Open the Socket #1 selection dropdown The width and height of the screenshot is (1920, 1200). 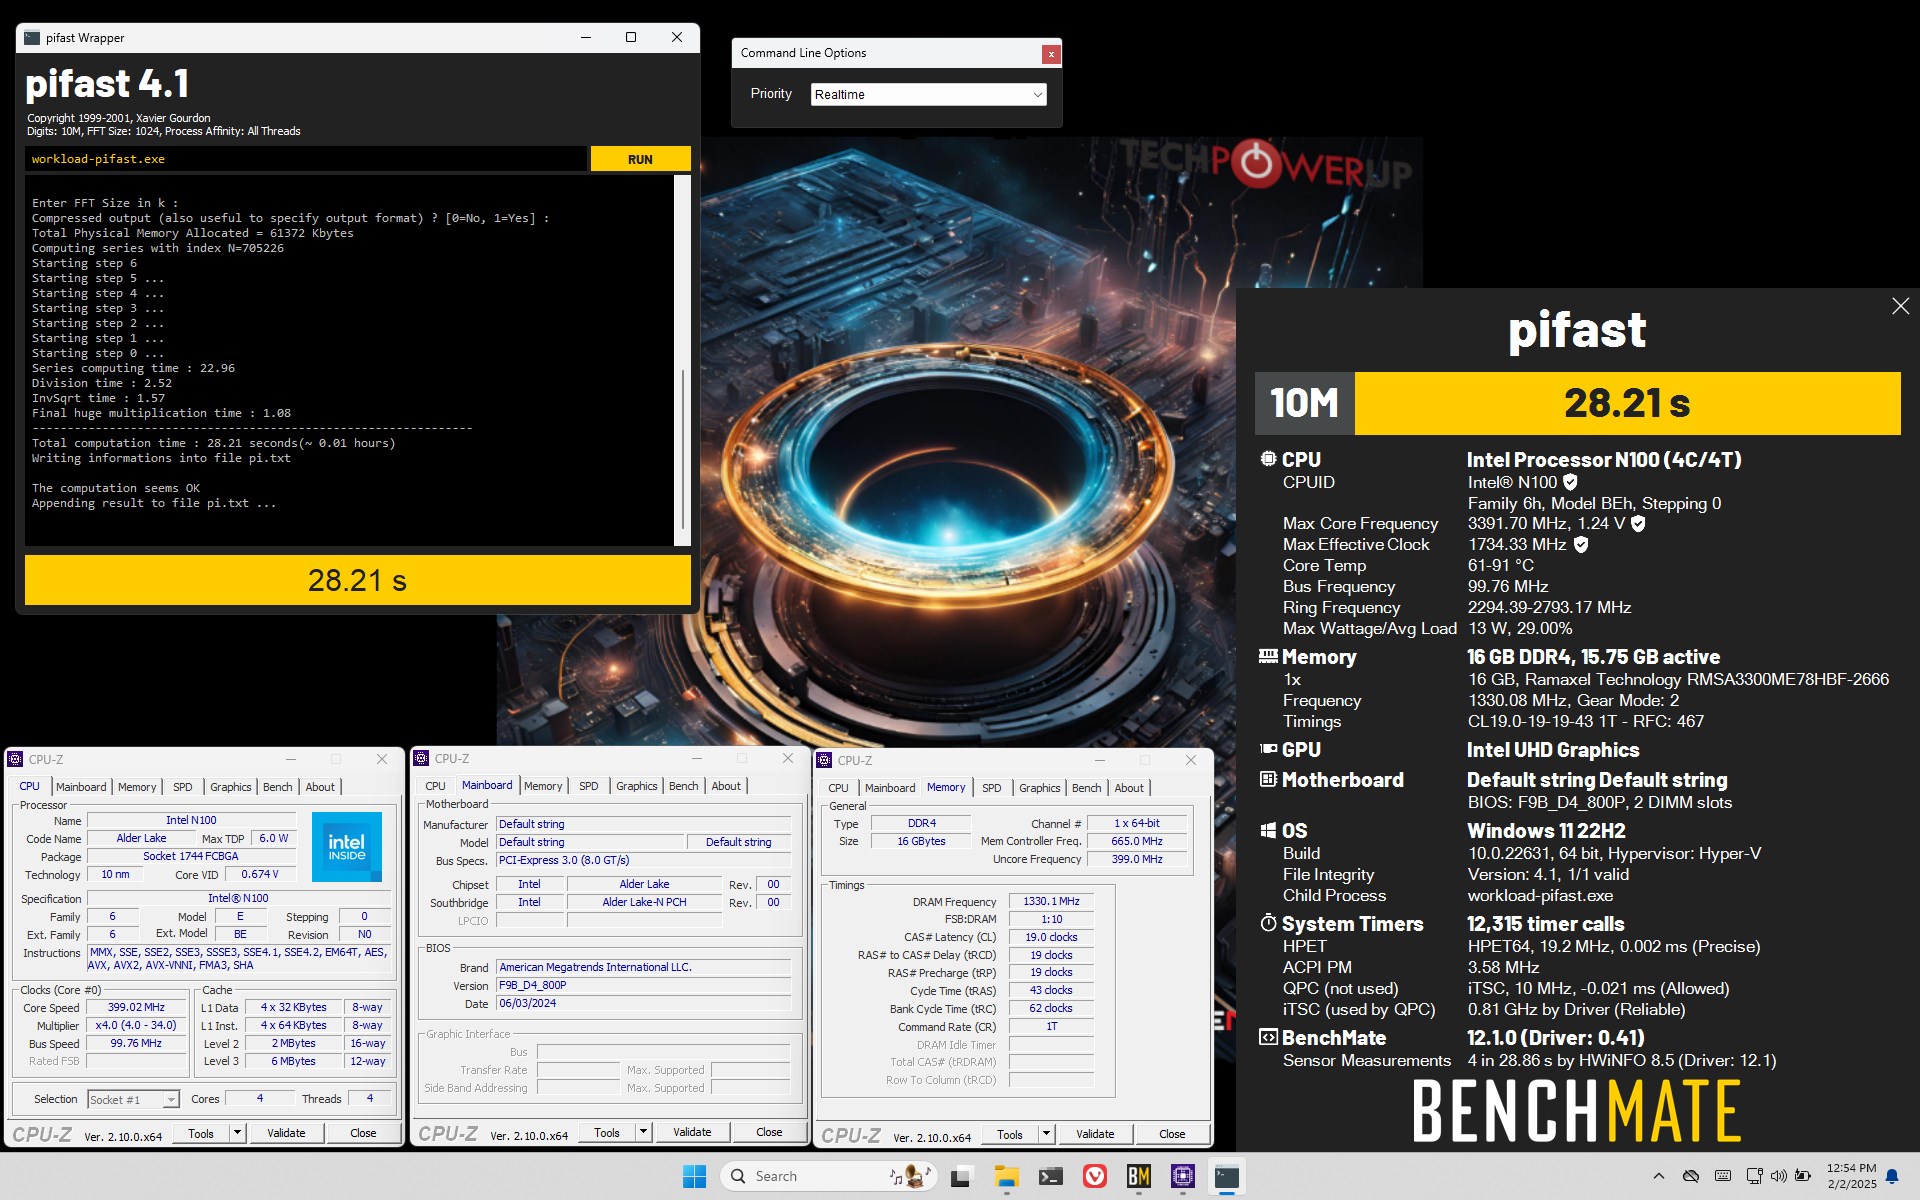click(x=133, y=1099)
